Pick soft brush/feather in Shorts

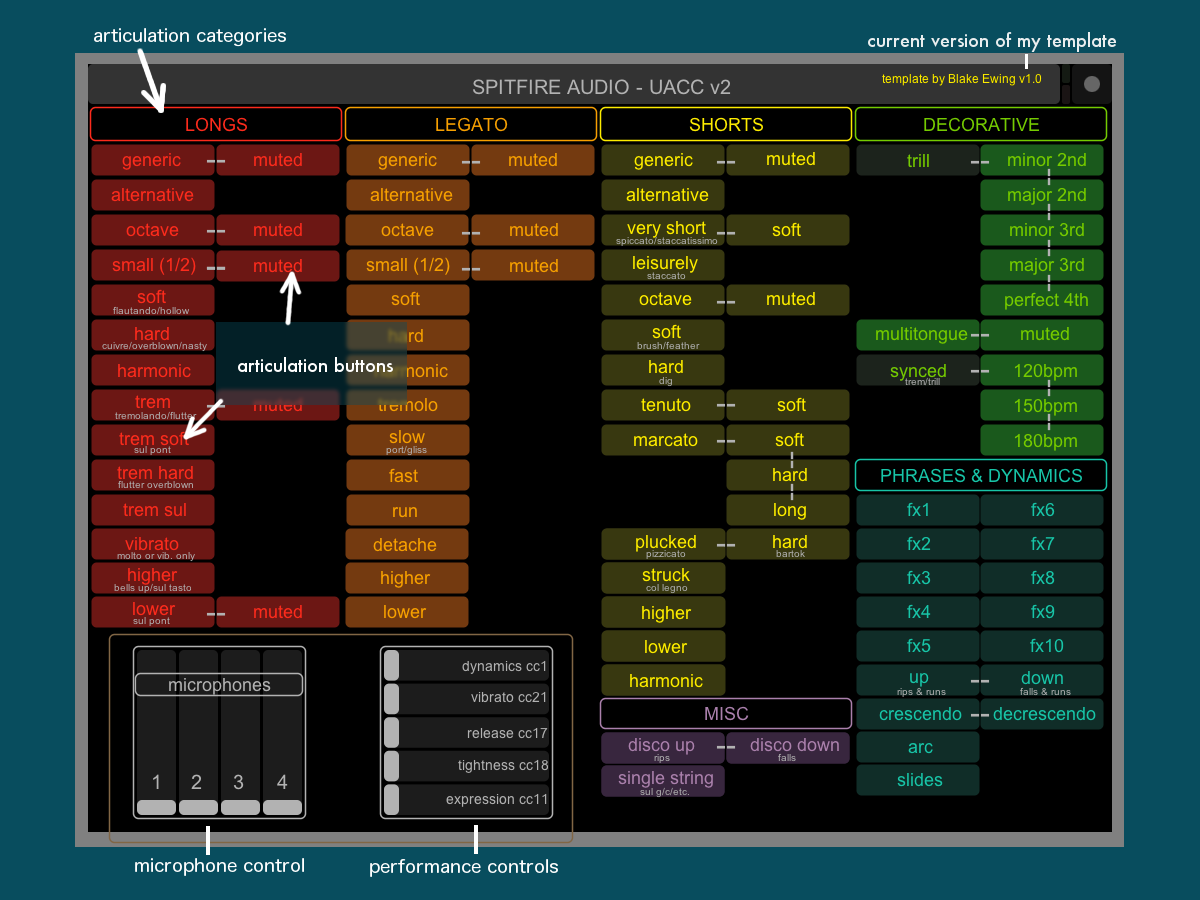pos(662,335)
